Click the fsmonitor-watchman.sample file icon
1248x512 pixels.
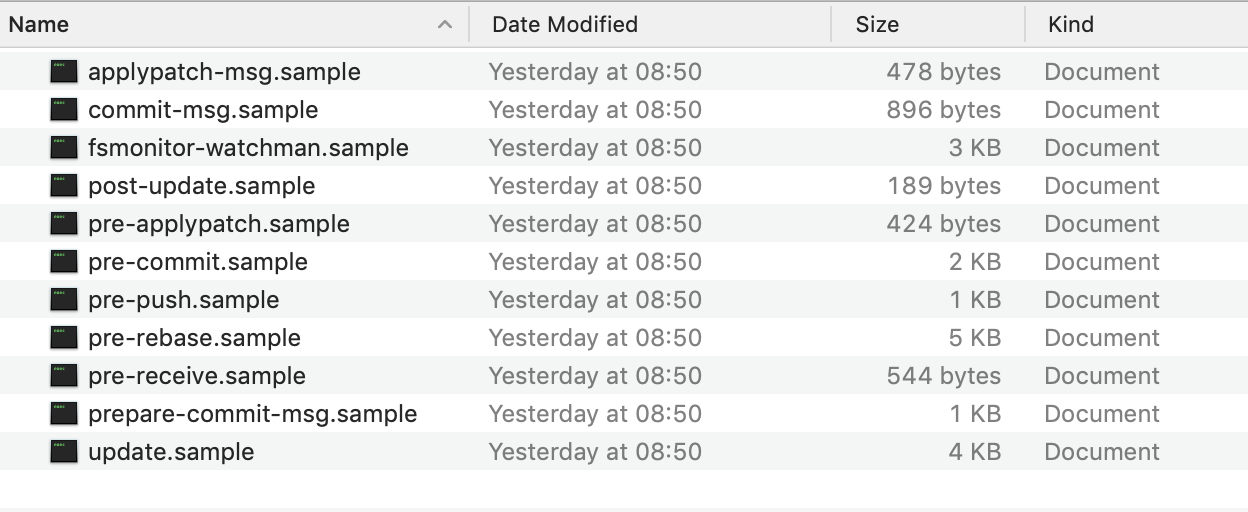tap(64, 148)
